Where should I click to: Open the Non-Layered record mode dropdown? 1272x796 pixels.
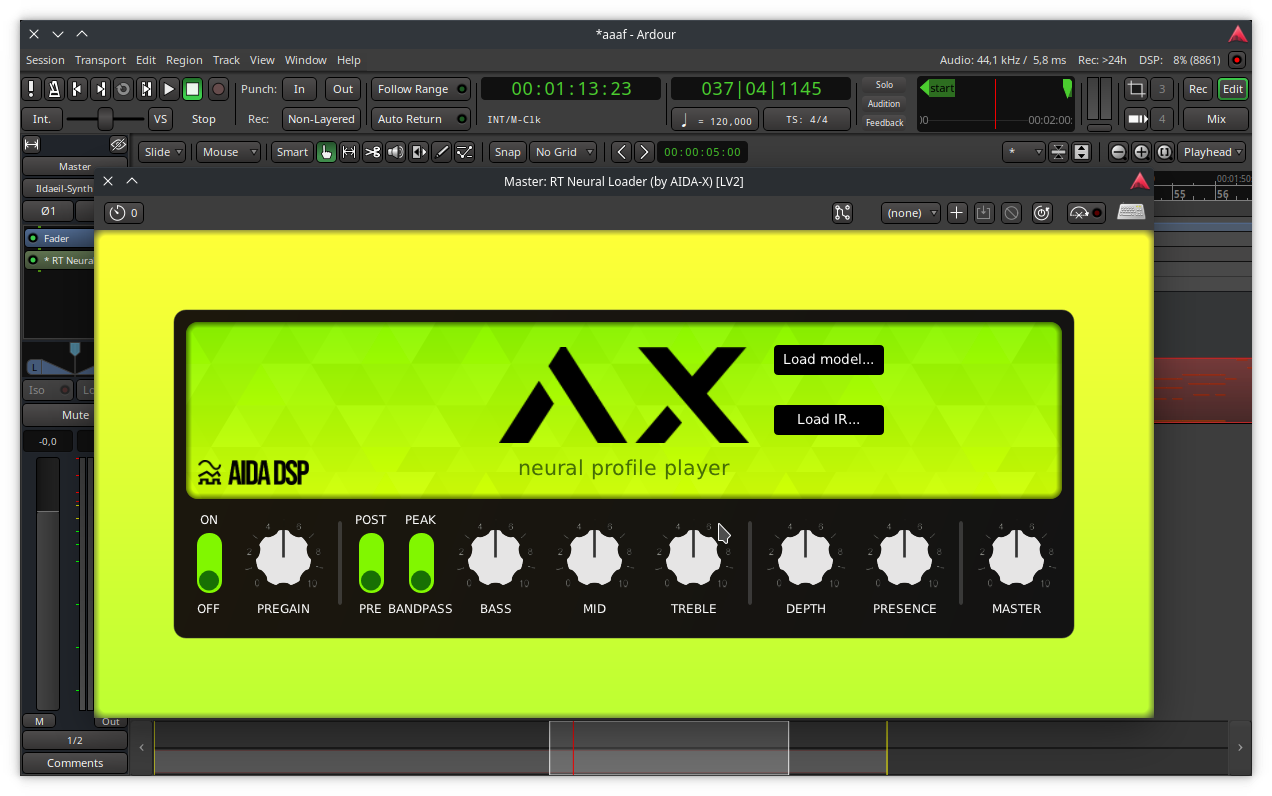[321, 119]
